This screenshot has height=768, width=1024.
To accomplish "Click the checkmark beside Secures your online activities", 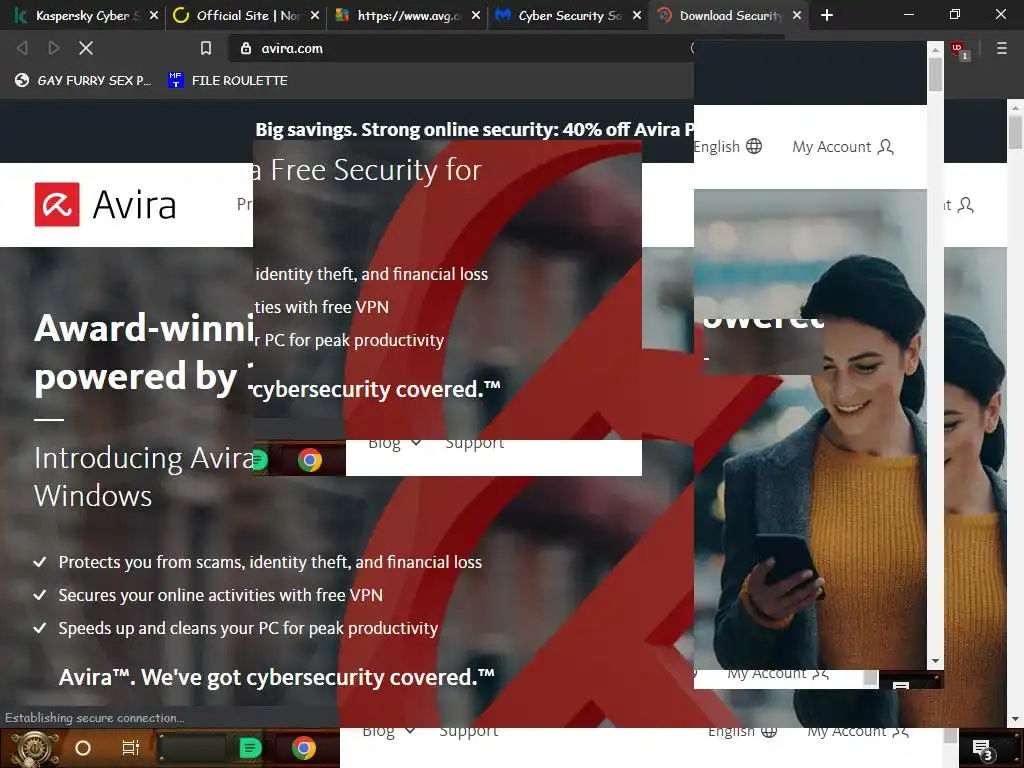I will coord(40,595).
